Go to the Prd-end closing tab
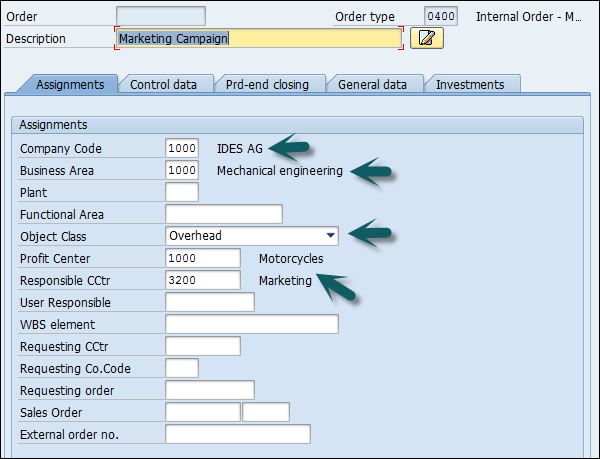This screenshot has width=600, height=459. pos(267,85)
